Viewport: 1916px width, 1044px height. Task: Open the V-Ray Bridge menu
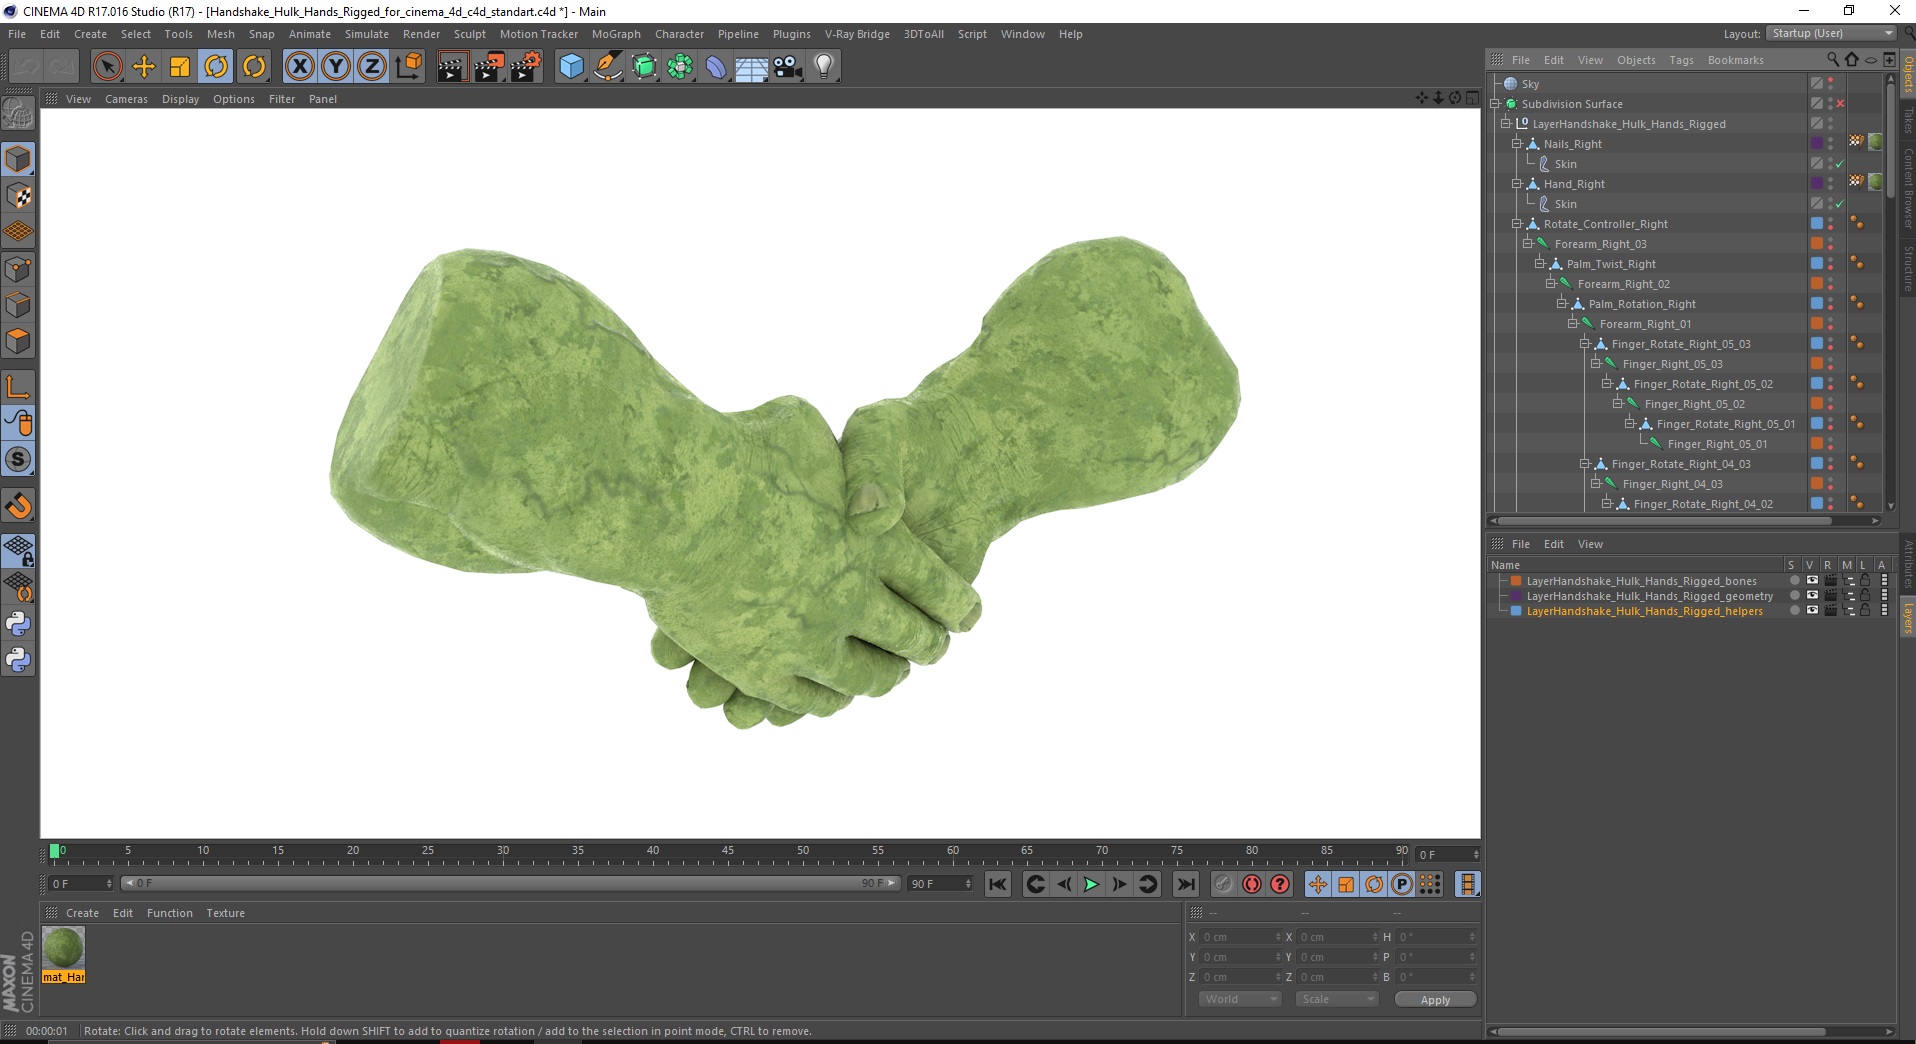[857, 34]
